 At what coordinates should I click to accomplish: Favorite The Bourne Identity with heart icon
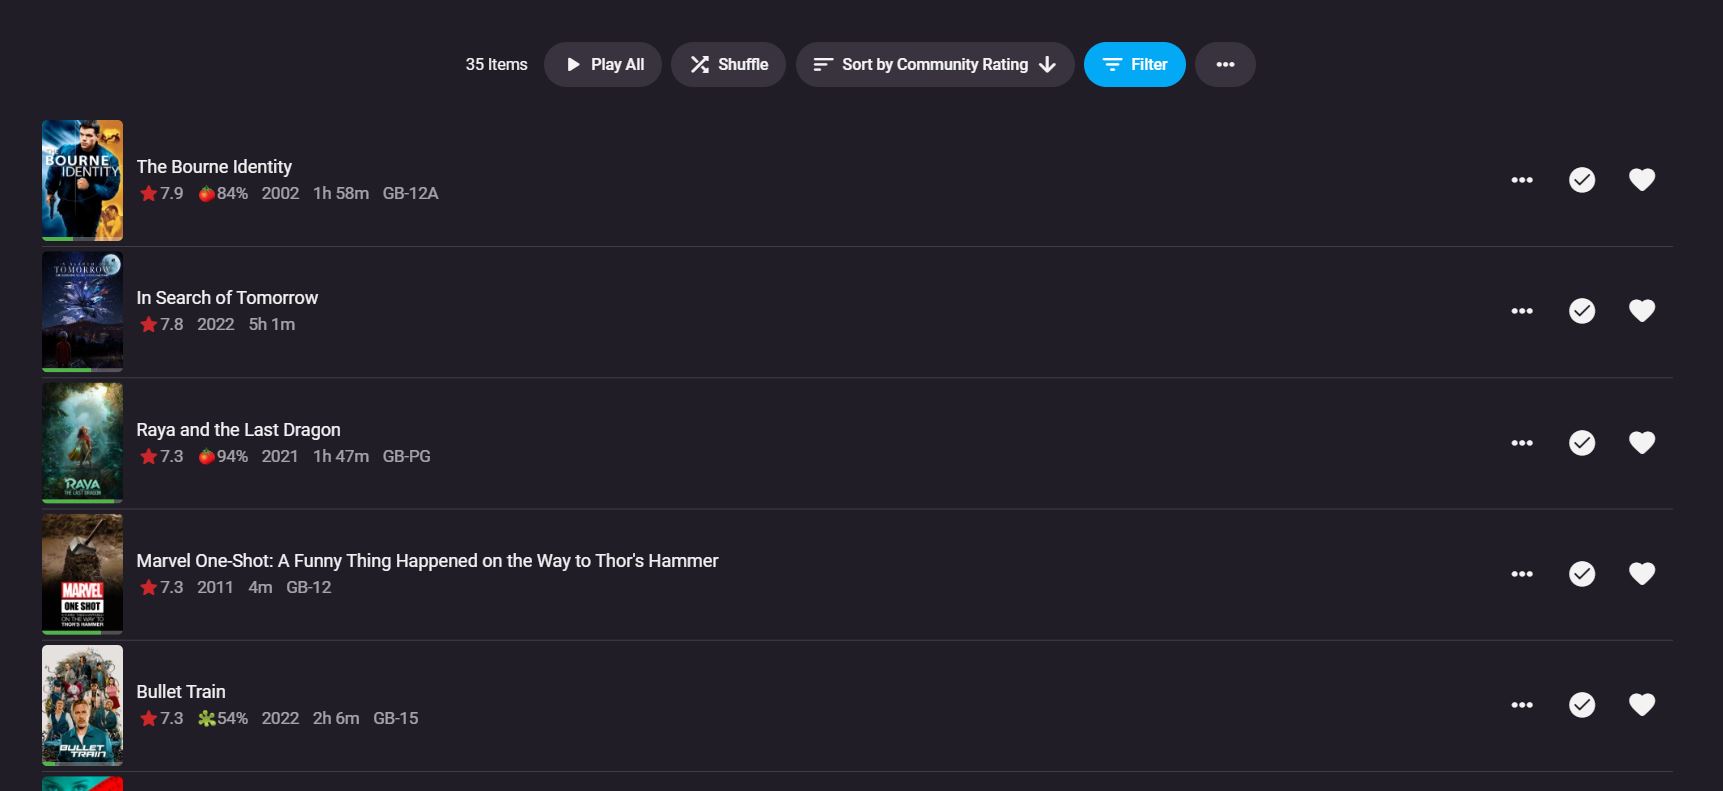tap(1641, 180)
